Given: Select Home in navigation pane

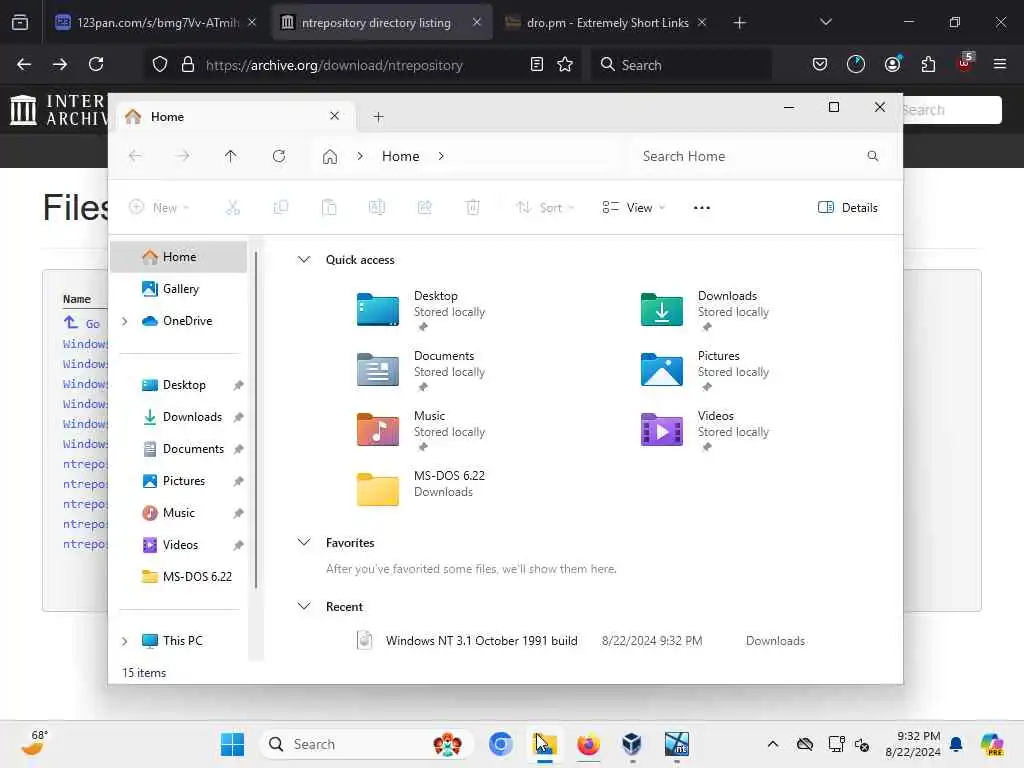Looking at the screenshot, I should pyautogui.click(x=179, y=257).
